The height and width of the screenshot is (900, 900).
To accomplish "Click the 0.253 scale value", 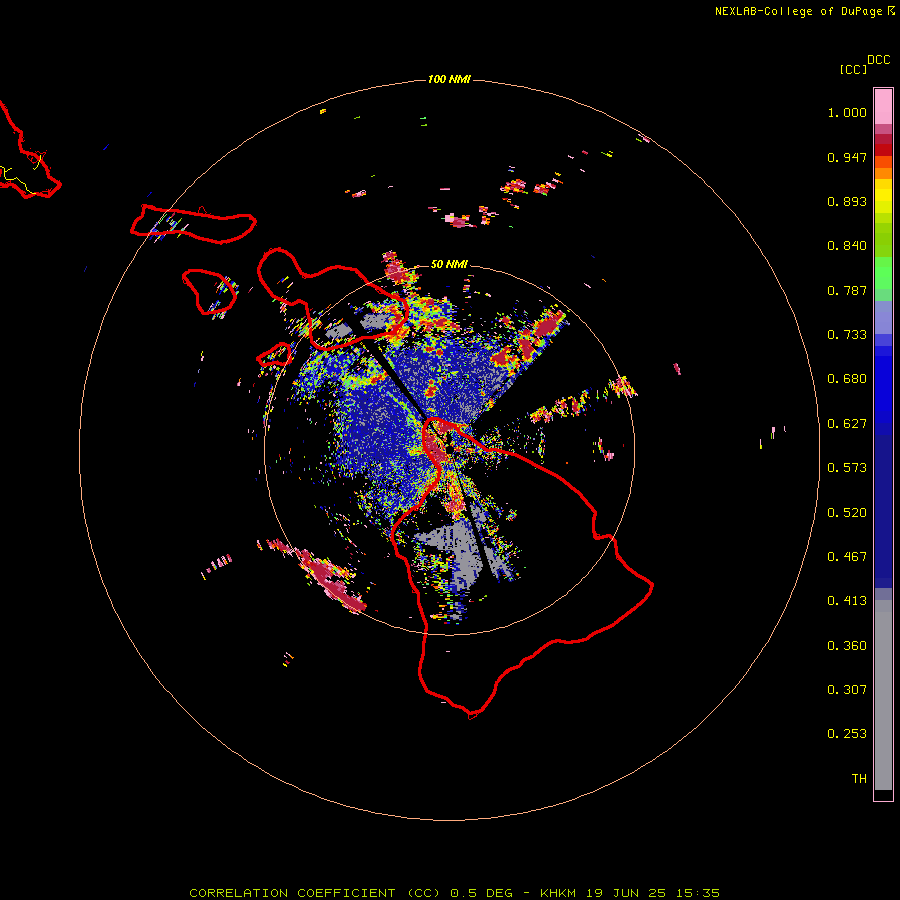I will pos(847,734).
